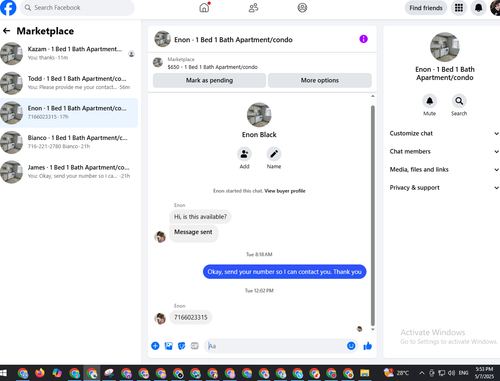This screenshot has width=500, height=381.
Task: Expand Chat members section
Action: (444, 151)
